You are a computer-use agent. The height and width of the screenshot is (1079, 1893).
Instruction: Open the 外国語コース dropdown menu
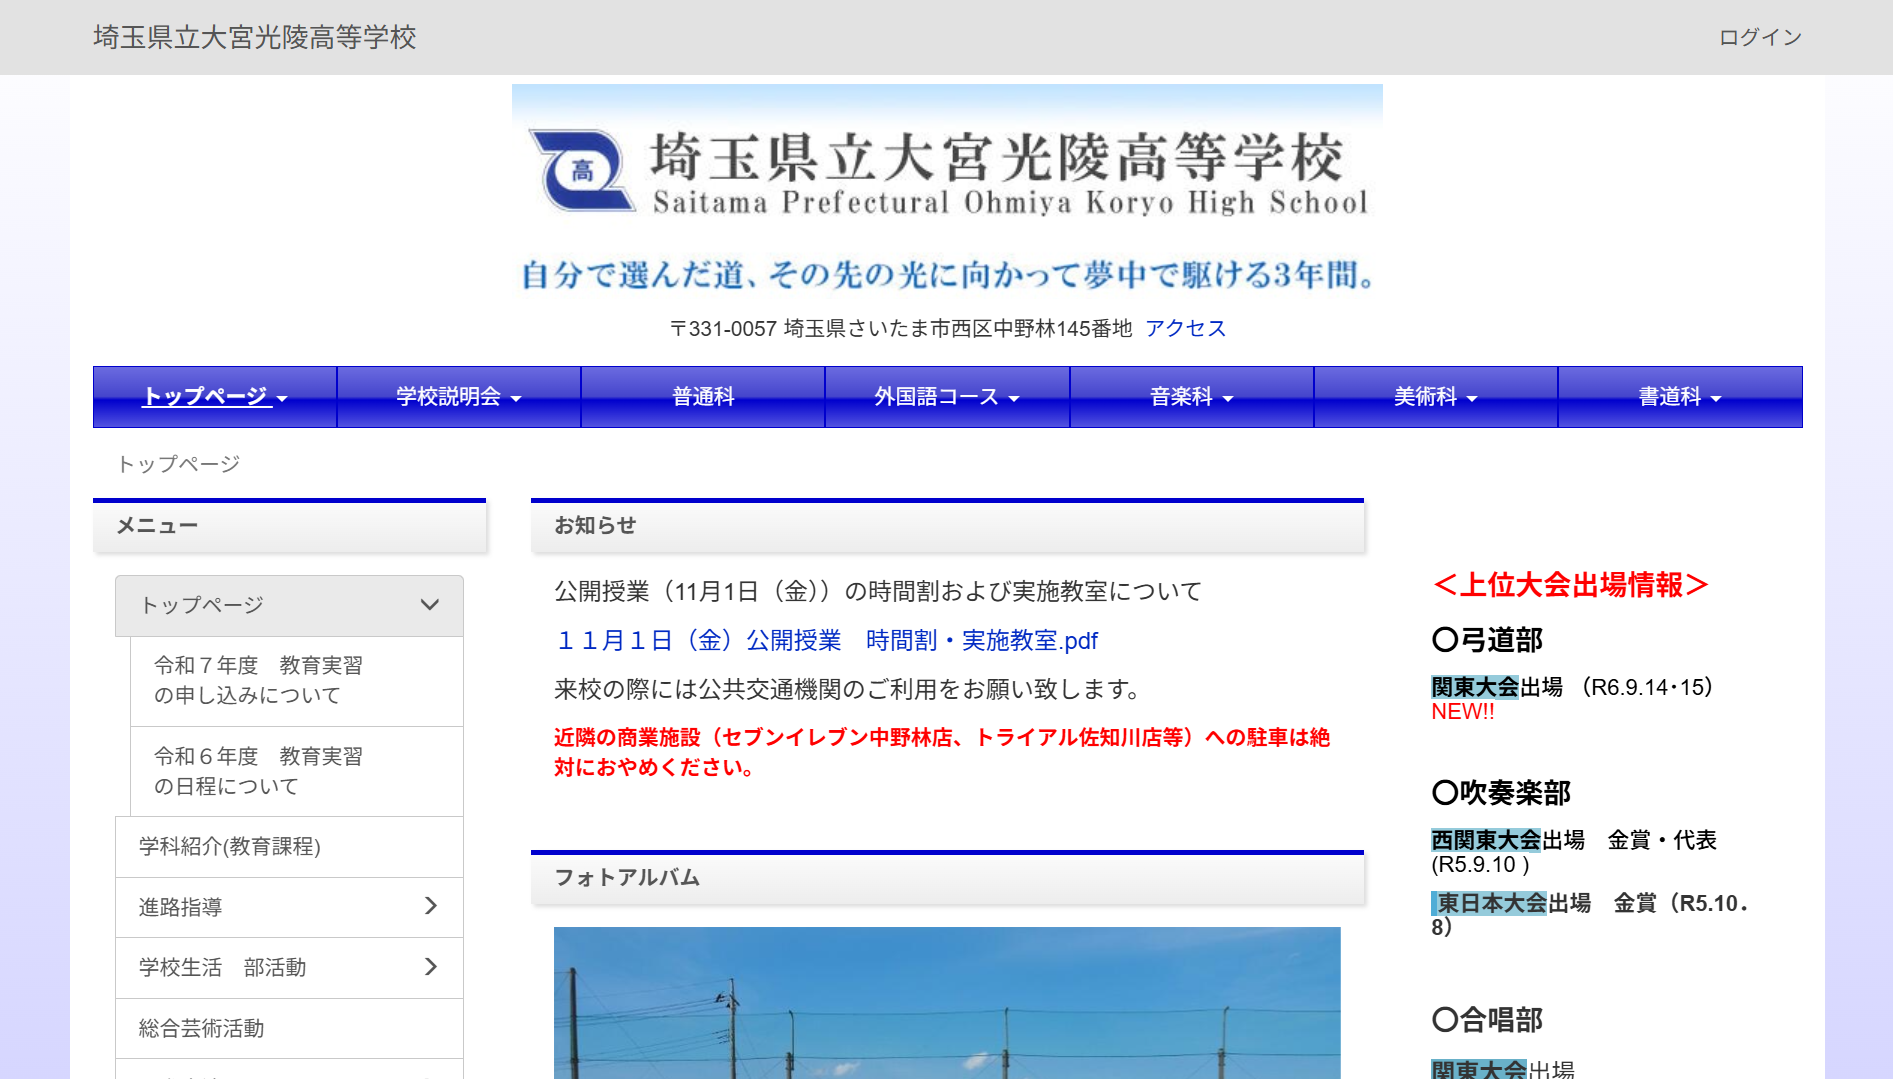pyautogui.click(x=947, y=397)
